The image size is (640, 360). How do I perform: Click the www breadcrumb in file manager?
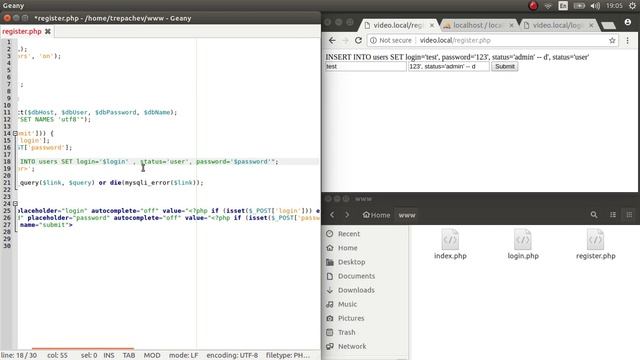(x=407, y=215)
